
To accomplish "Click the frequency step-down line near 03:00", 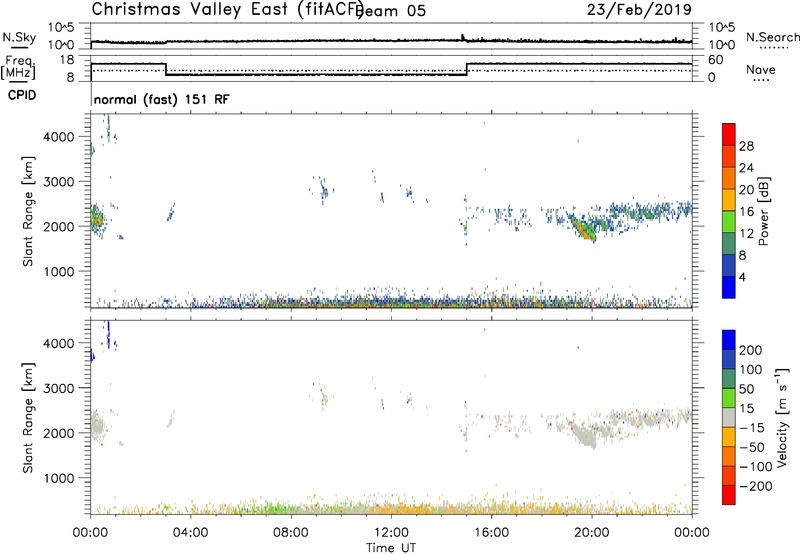I will tap(166, 69).
